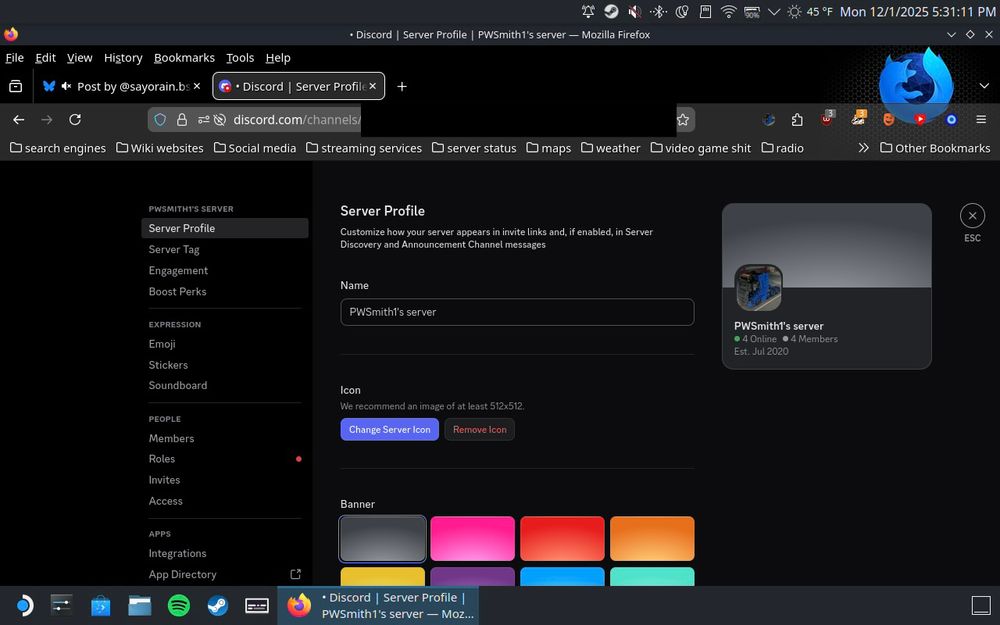Click the bookmarks overflow chevron
The height and width of the screenshot is (625, 1000).
(862, 148)
